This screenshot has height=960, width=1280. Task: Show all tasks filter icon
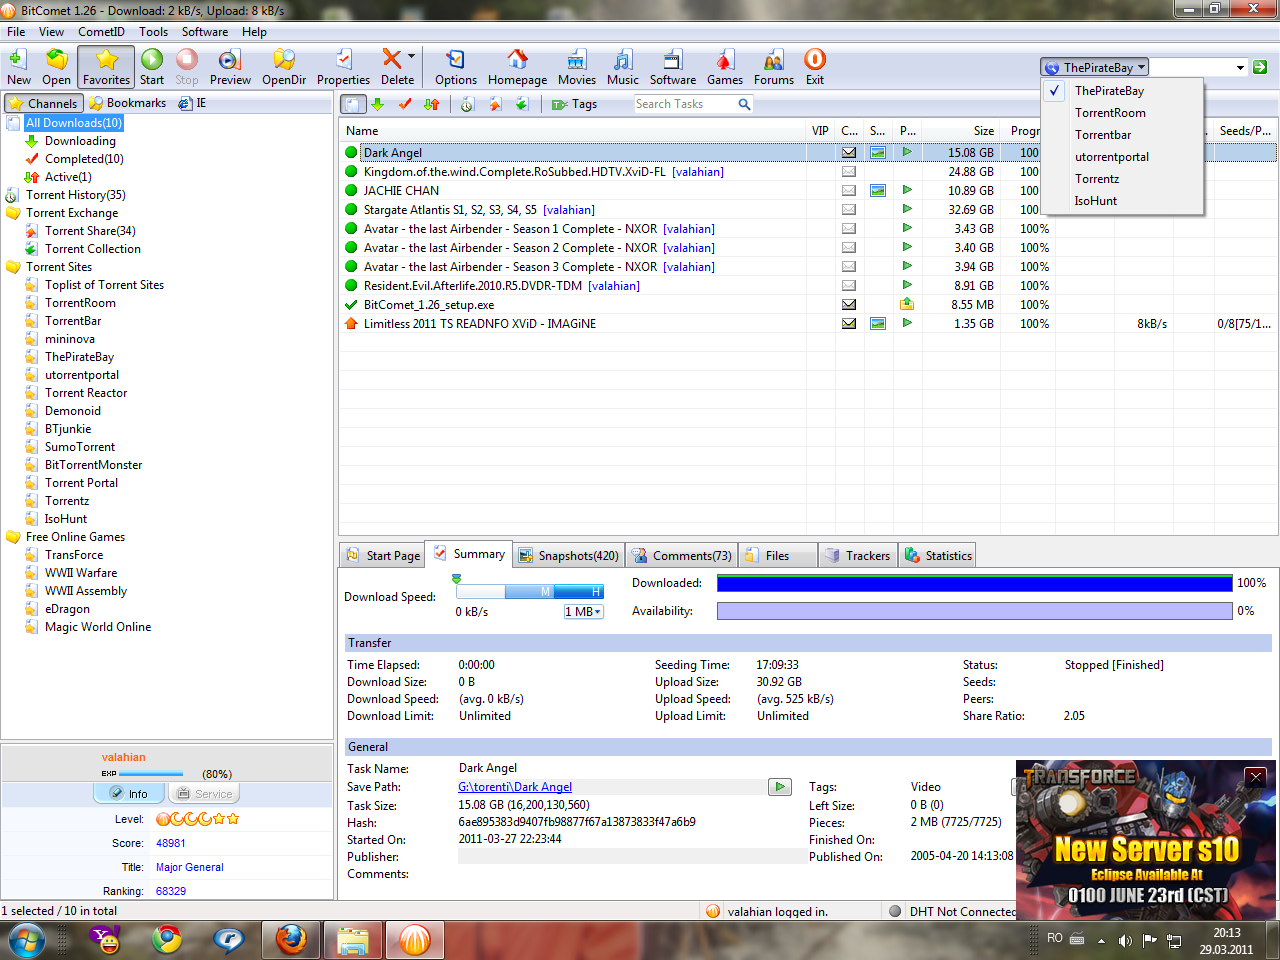353,104
